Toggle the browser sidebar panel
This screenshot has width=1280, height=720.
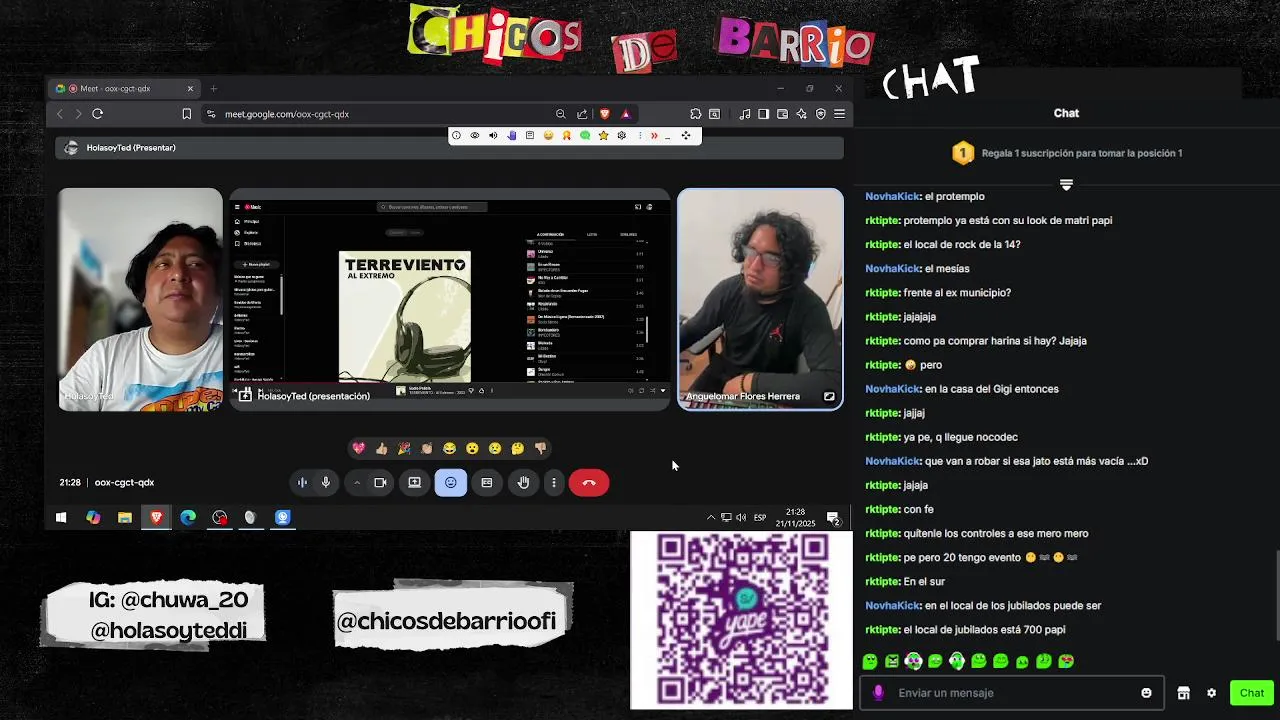(764, 114)
